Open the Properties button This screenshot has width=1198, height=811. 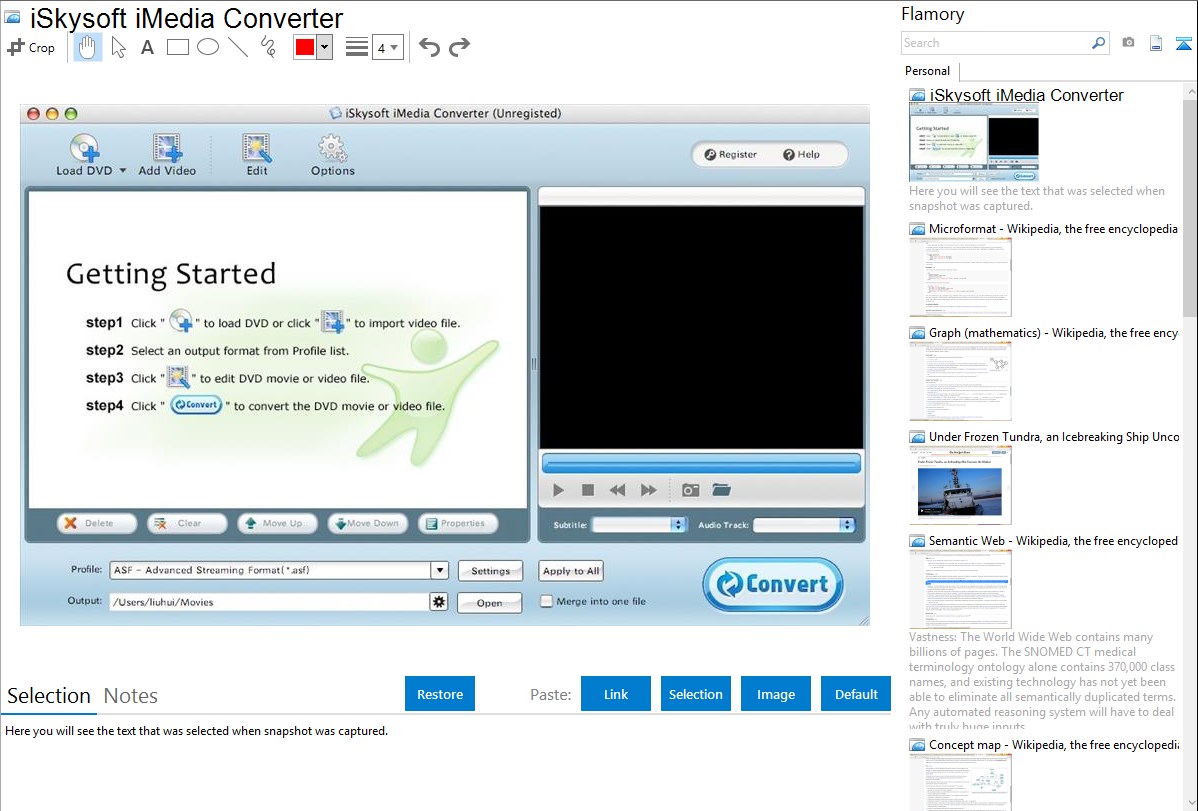coord(458,524)
